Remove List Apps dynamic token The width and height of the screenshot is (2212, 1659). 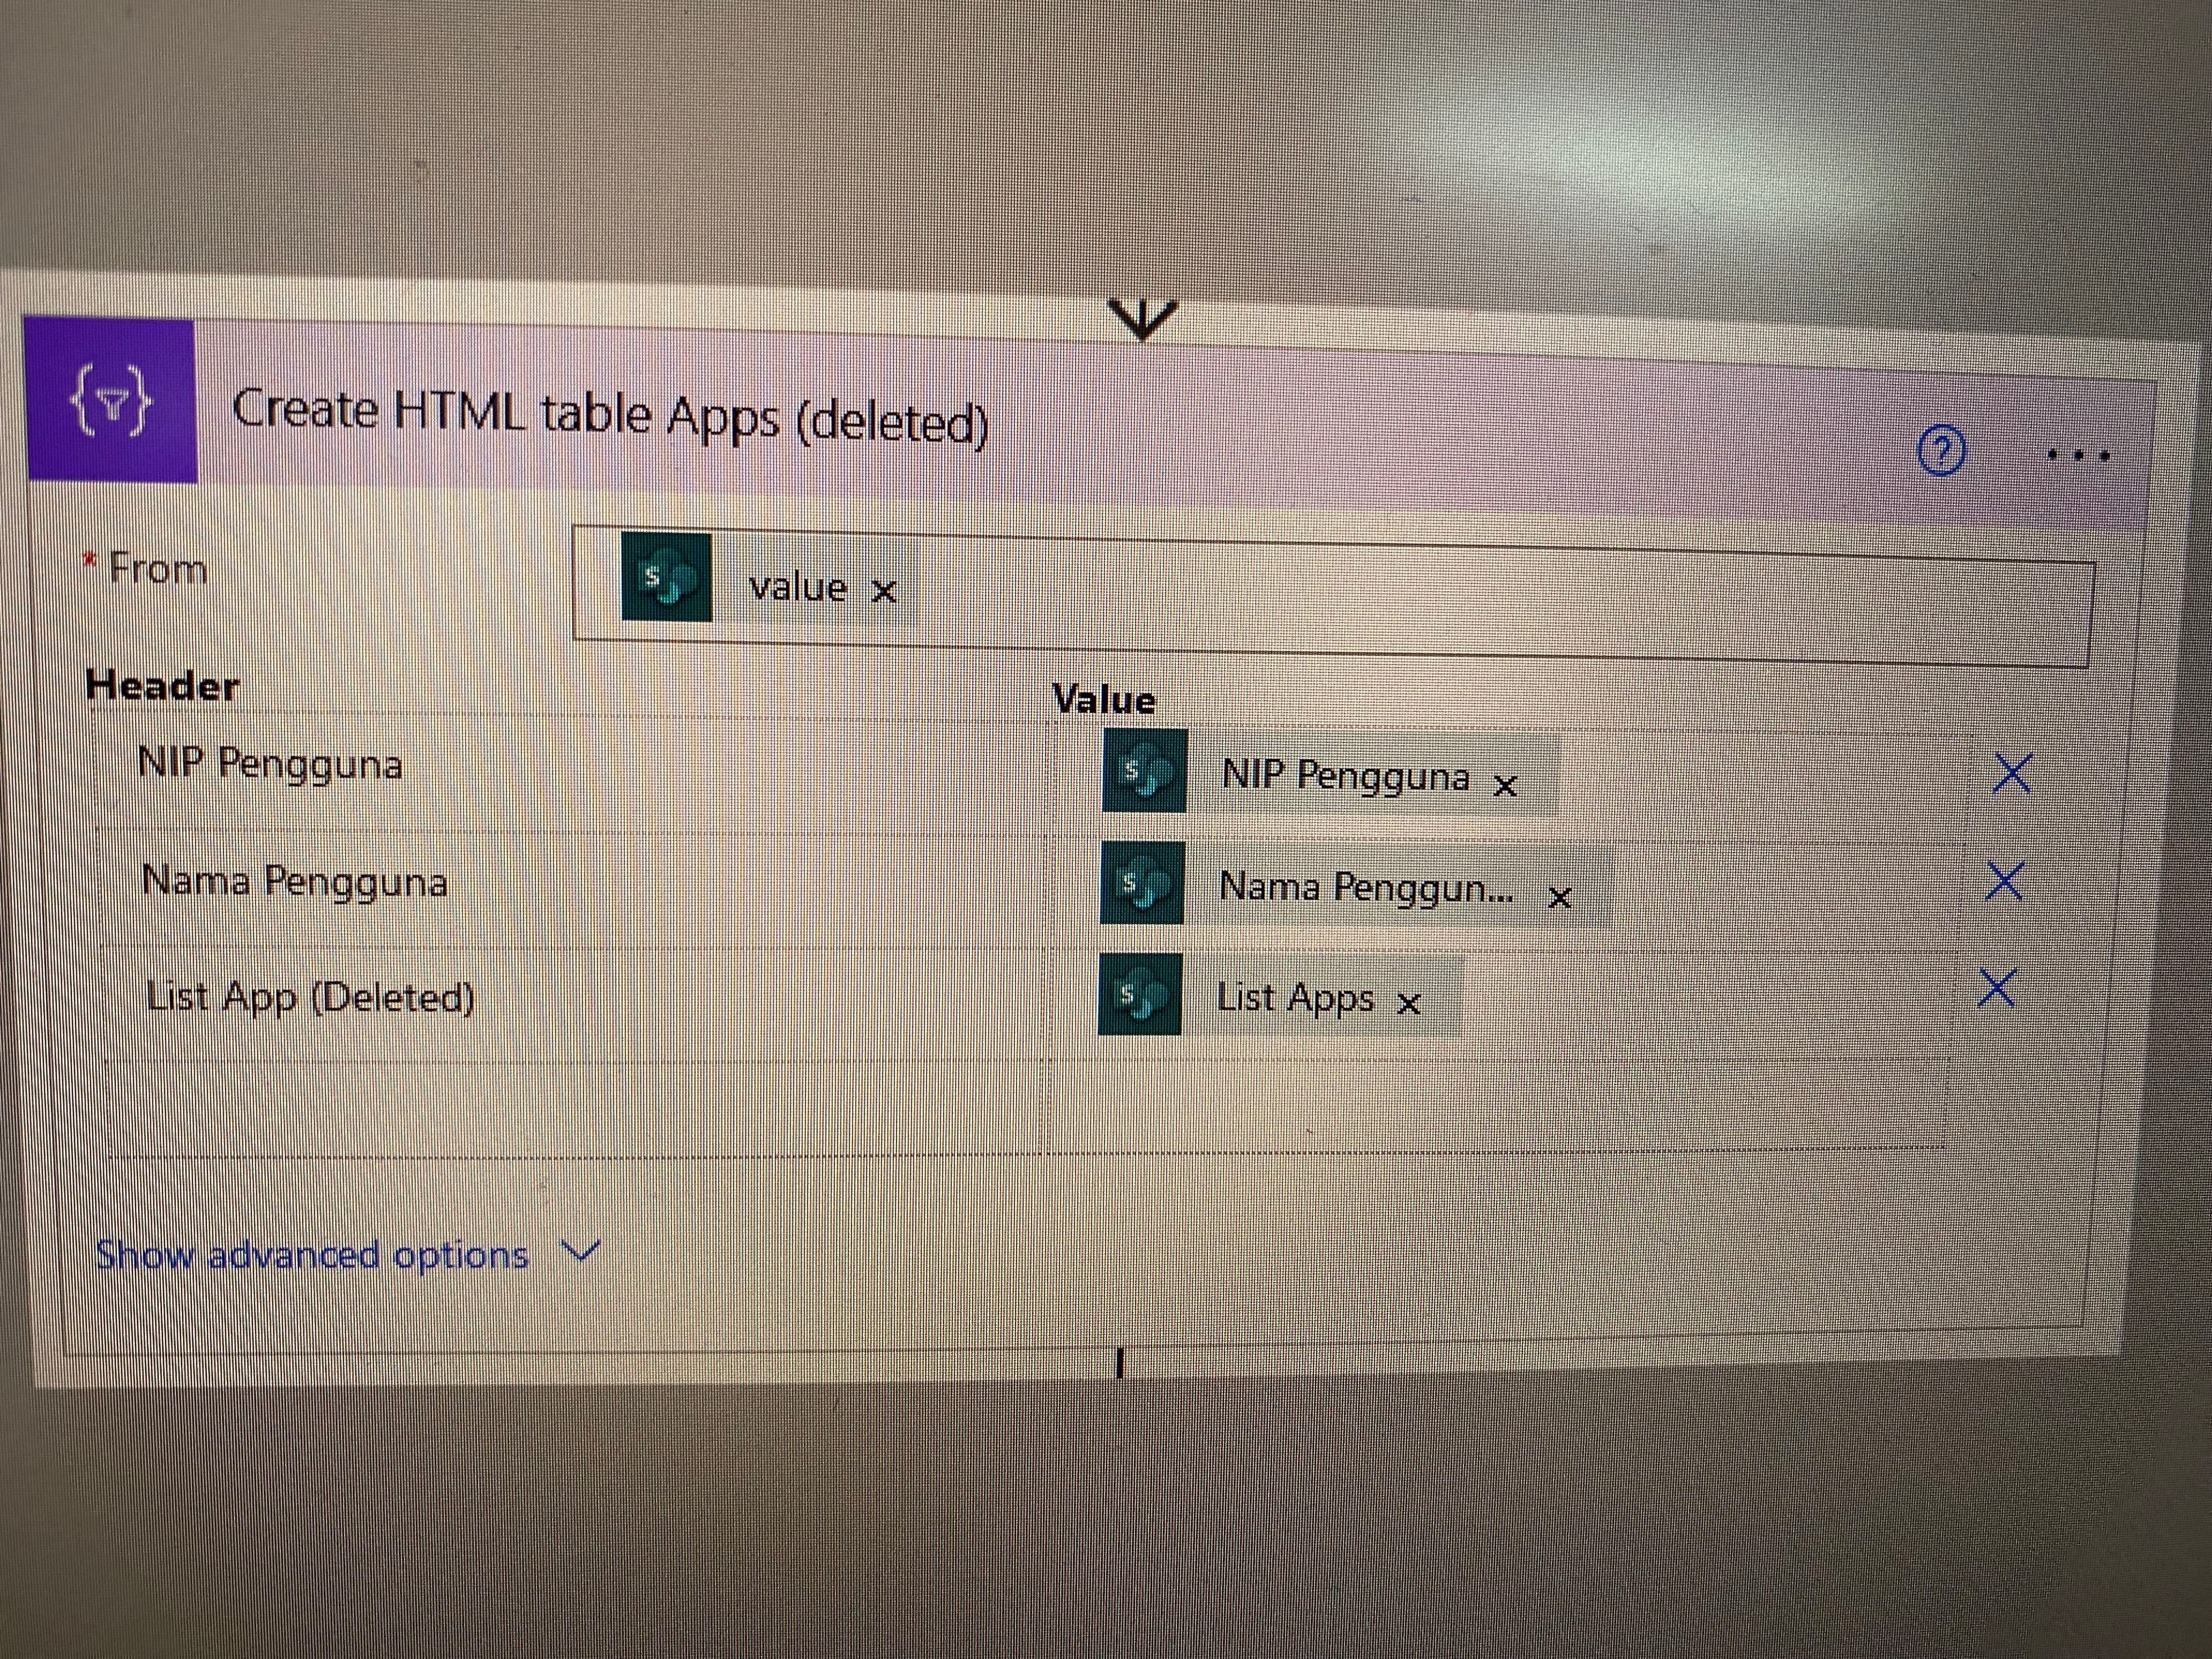pyautogui.click(x=1408, y=1003)
